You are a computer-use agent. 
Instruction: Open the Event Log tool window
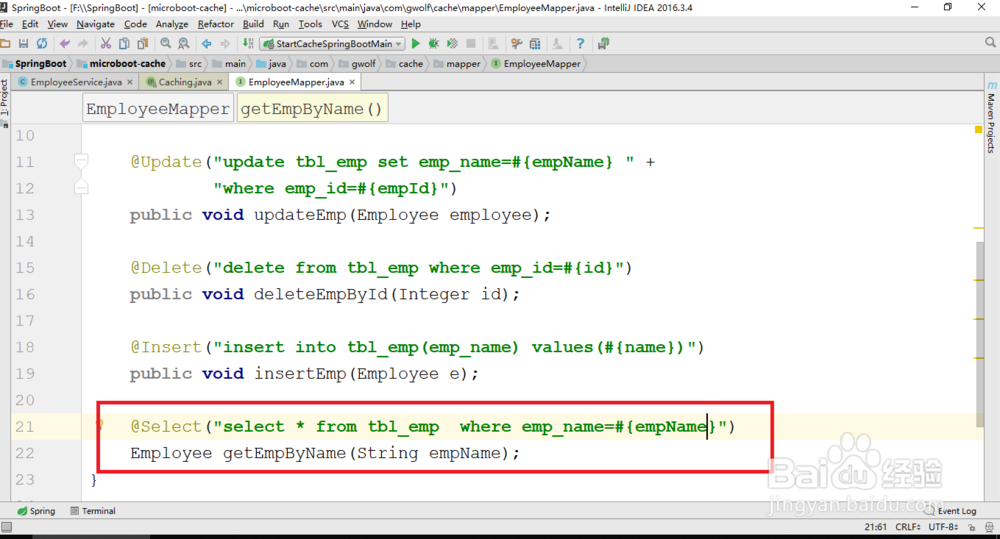(951, 511)
